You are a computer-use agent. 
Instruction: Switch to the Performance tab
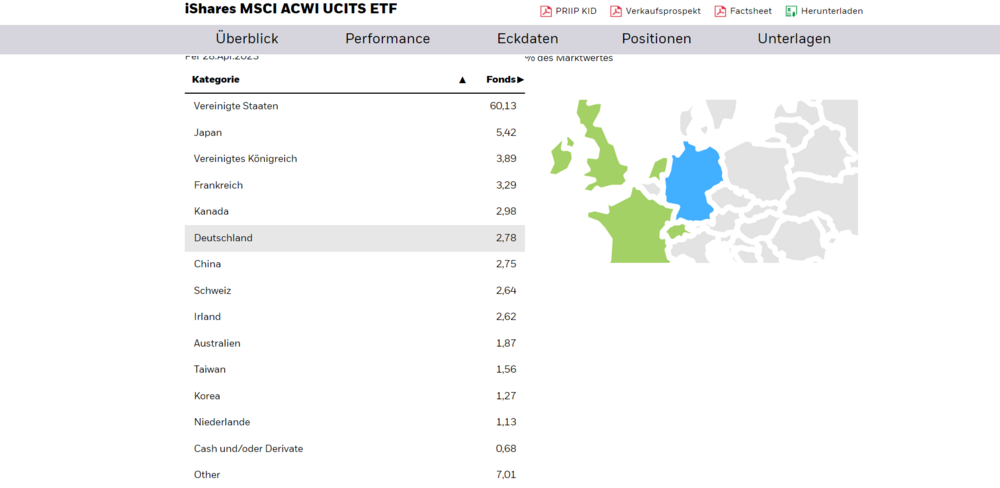point(388,39)
